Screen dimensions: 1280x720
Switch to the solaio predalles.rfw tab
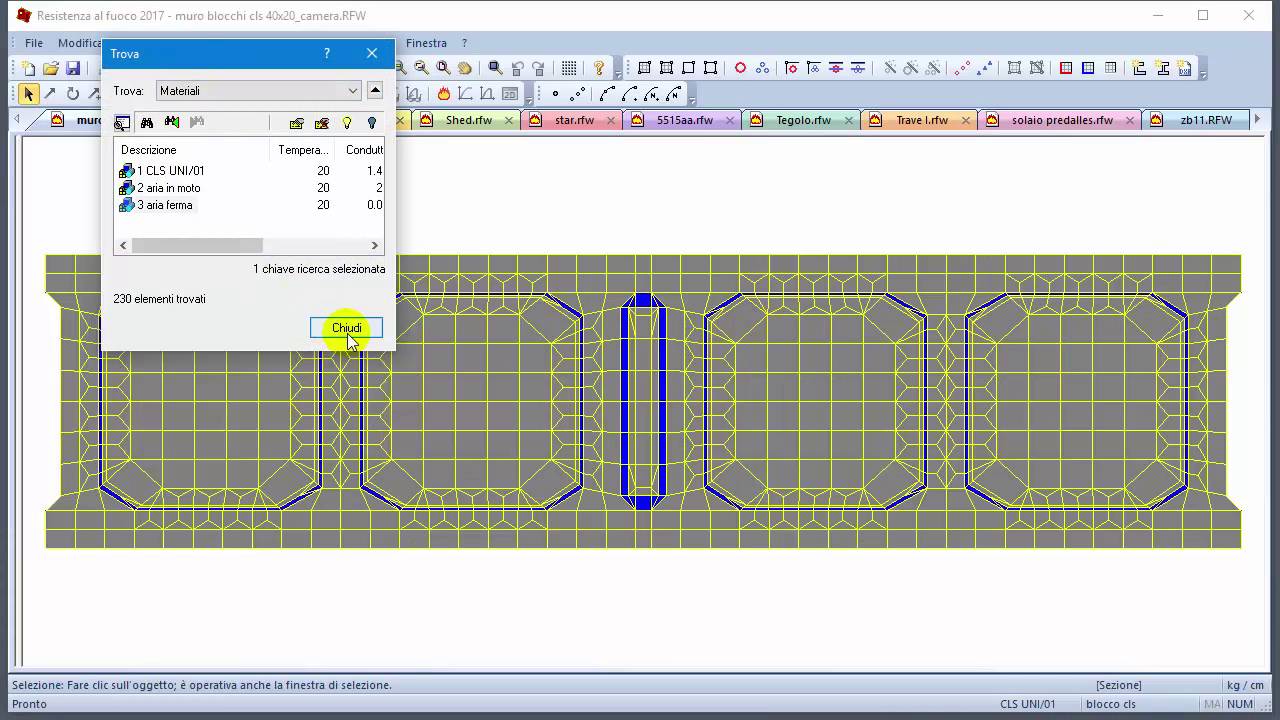[x=1062, y=120]
